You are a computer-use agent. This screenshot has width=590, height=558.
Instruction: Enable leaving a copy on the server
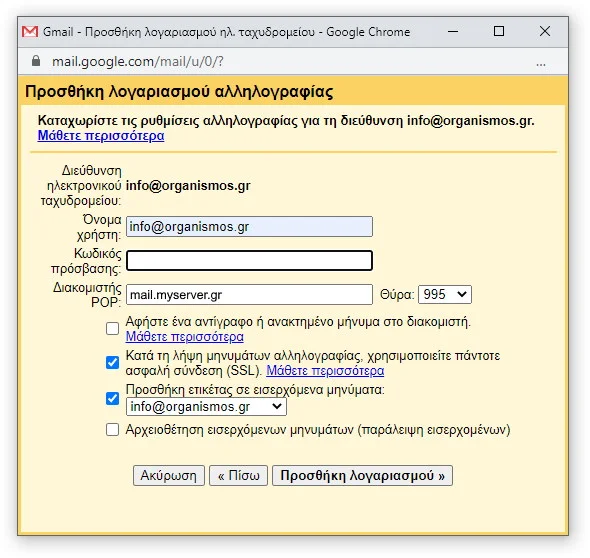pos(112,328)
